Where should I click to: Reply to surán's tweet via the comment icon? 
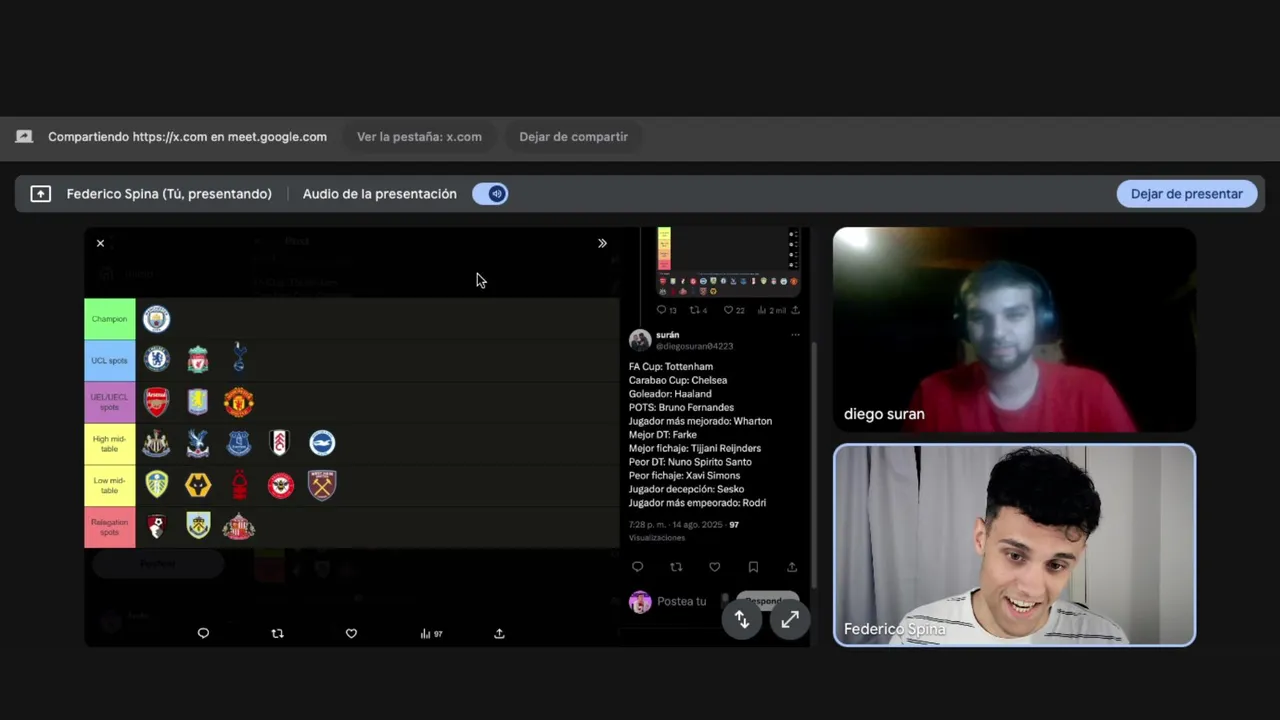[x=637, y=567]
